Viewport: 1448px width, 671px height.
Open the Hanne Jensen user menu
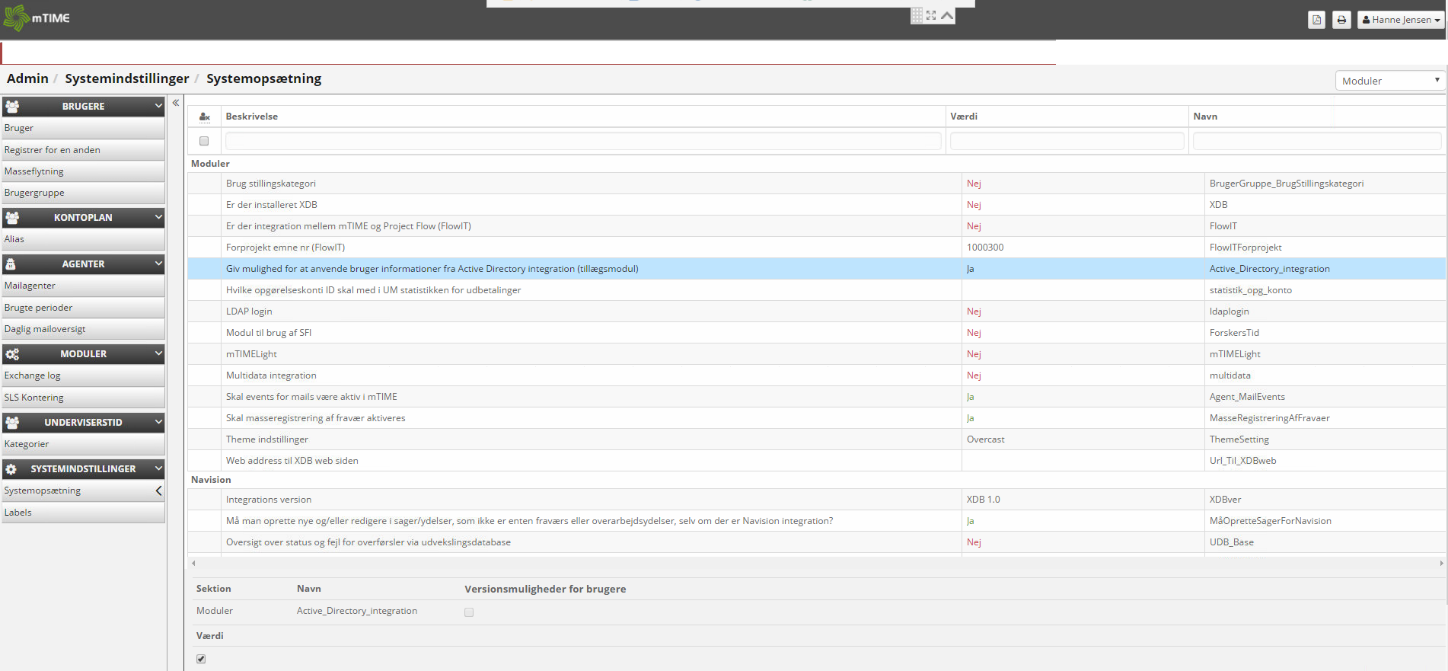(1399, 19)
